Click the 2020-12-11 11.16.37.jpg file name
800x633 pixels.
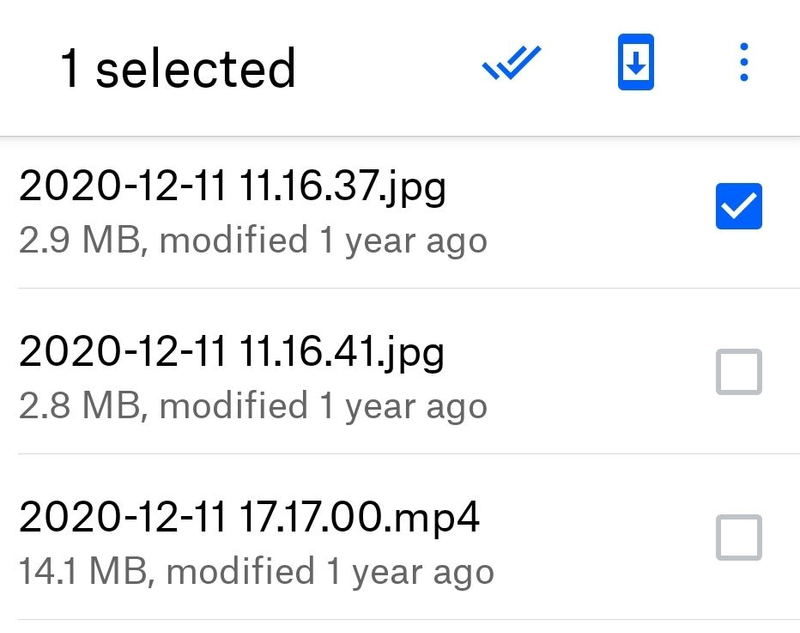click(232, 187)
